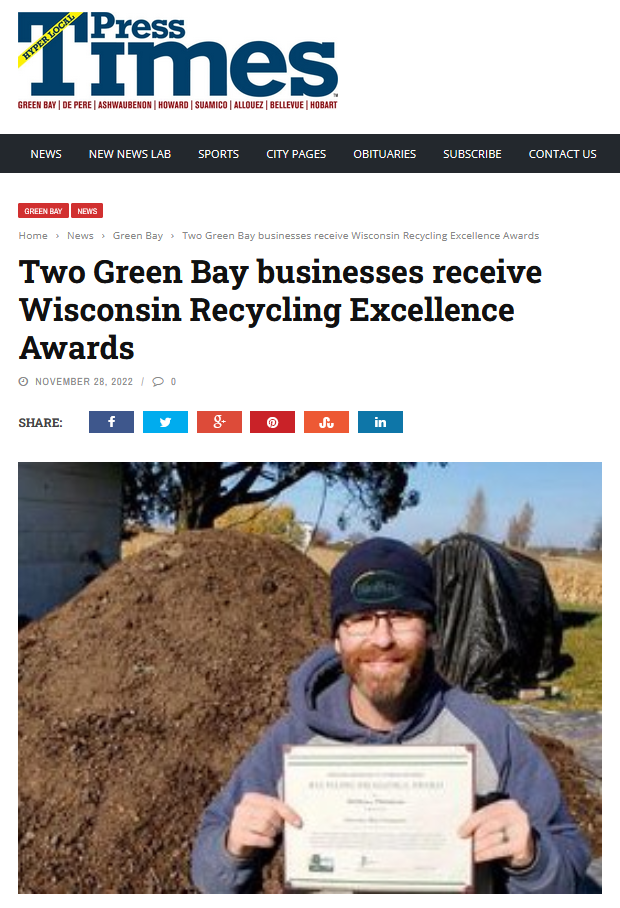620x908 pixels.
Task: Go to Home breadcrumb link
Action: (x=33, y=236)
